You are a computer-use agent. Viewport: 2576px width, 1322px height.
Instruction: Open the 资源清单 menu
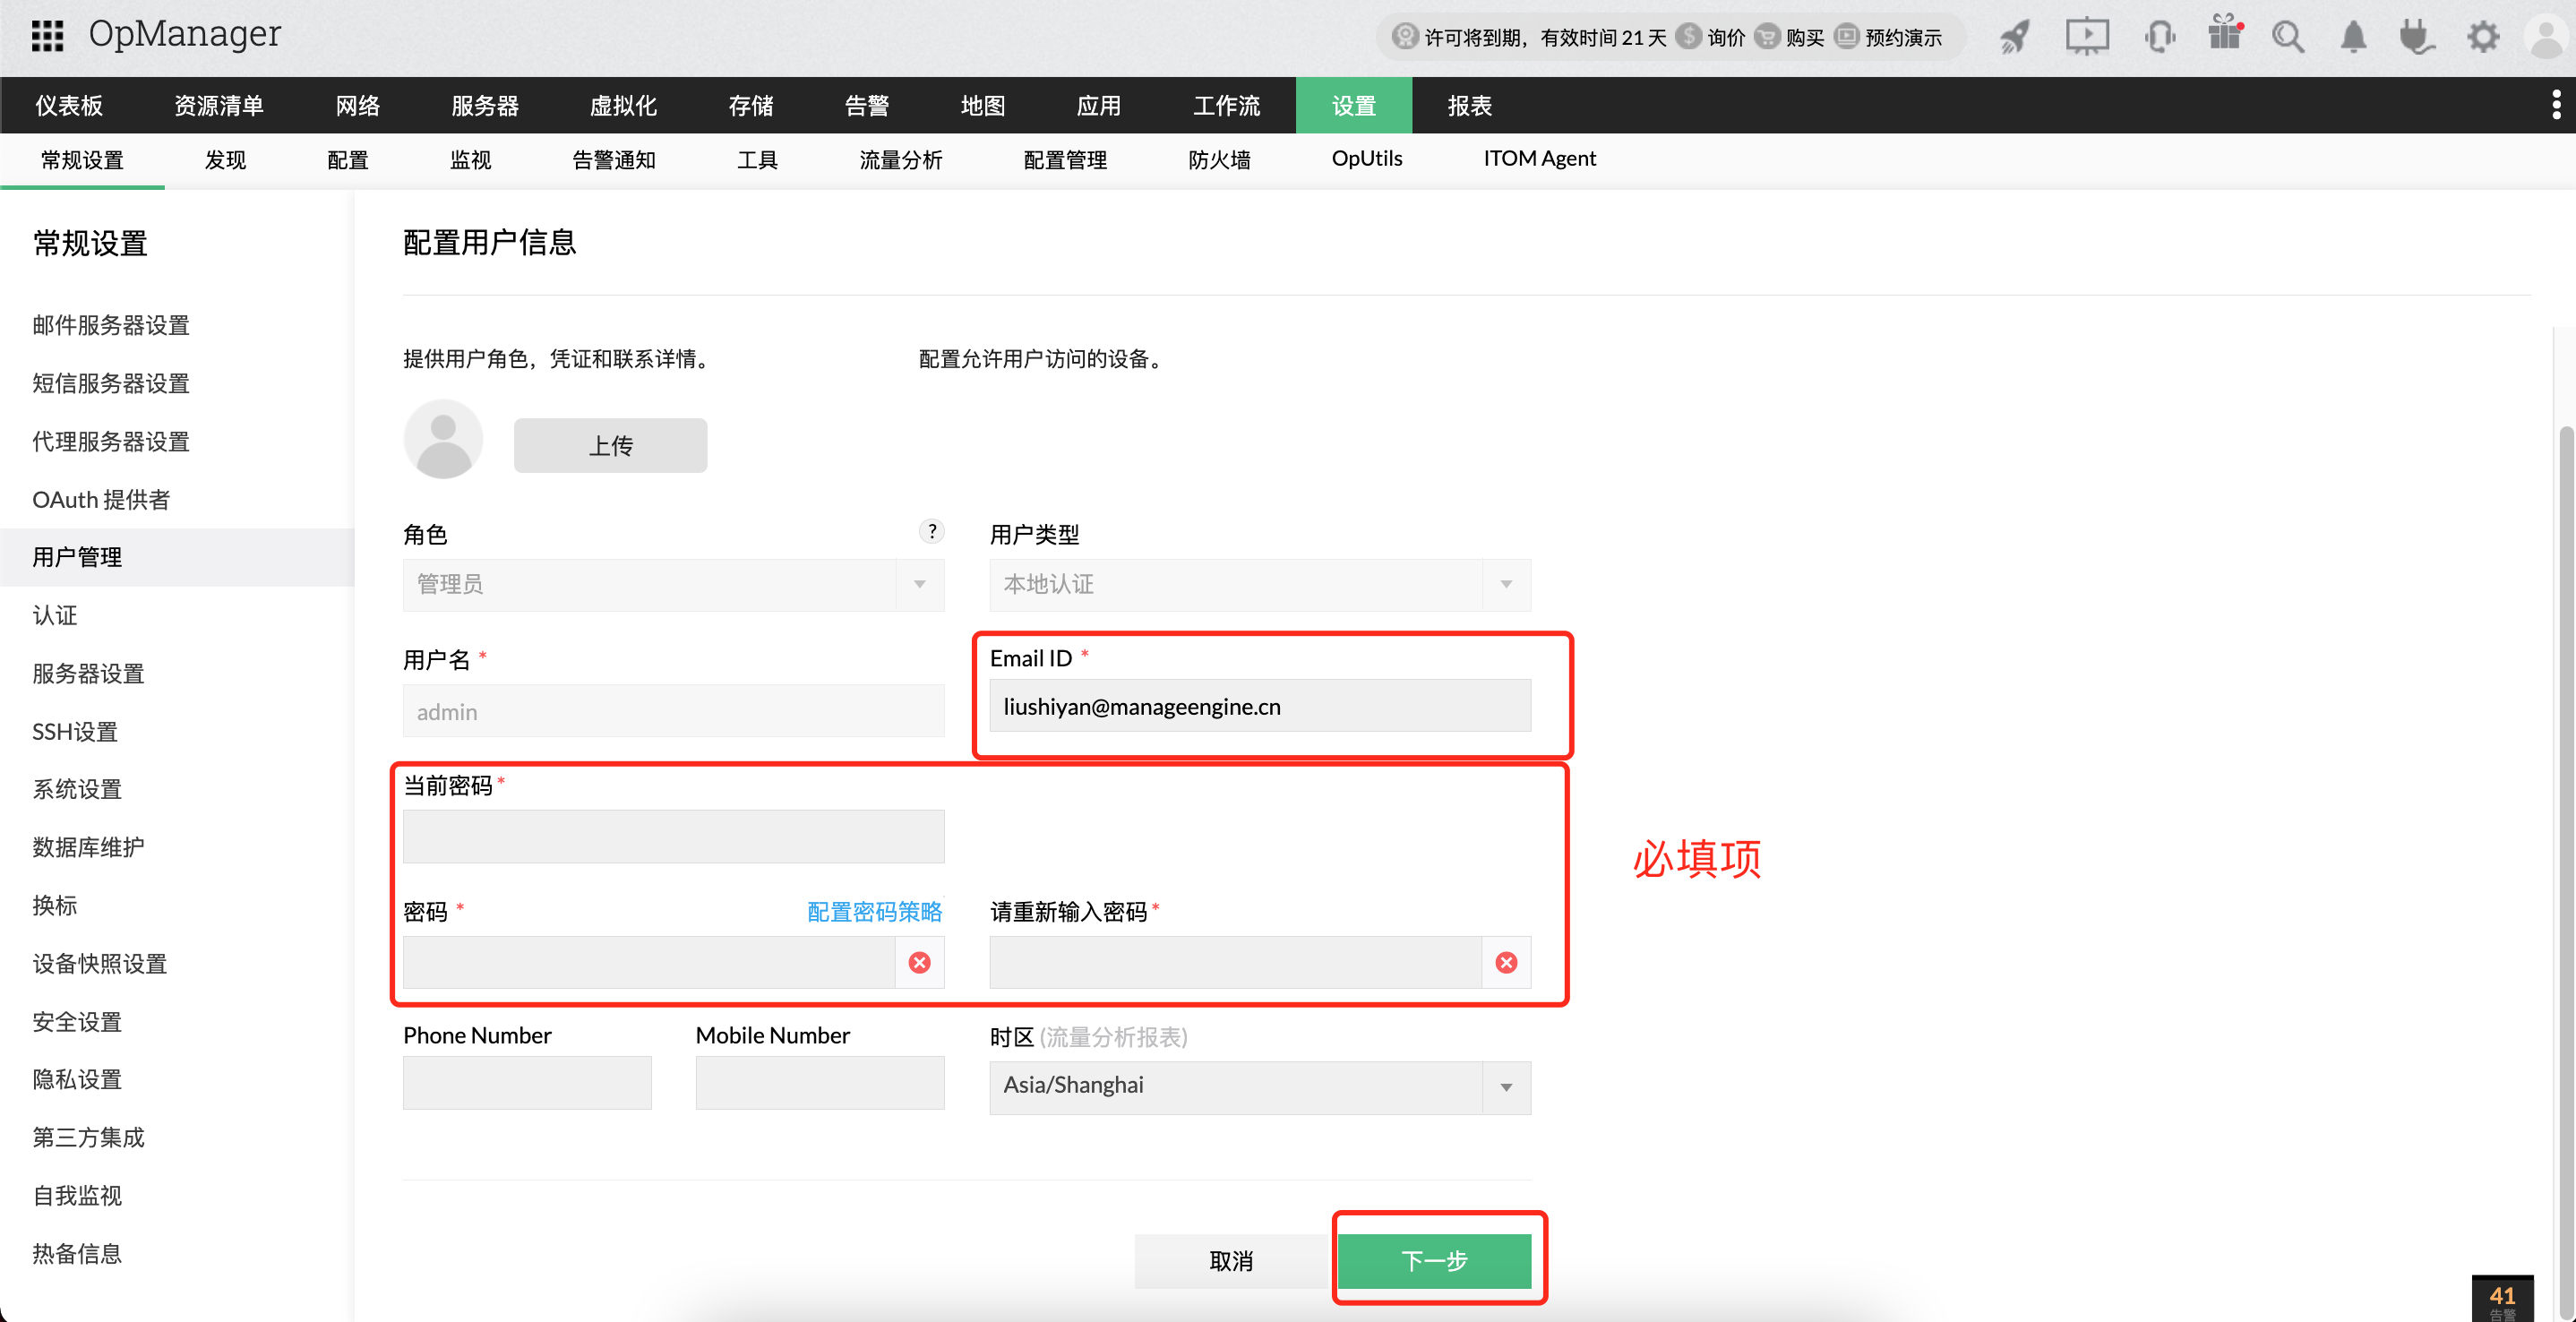[219, 105]
